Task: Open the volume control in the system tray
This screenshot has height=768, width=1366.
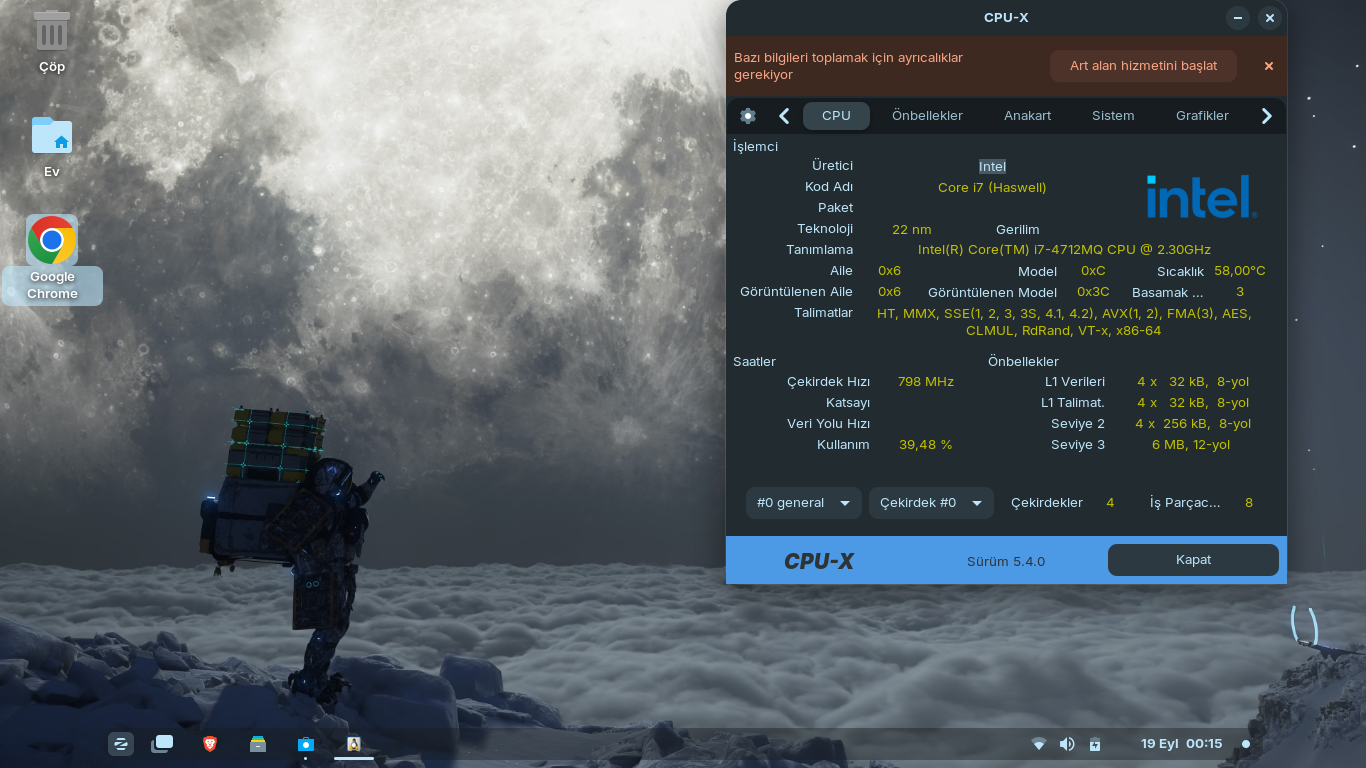Action: (x=1067, y=744)
